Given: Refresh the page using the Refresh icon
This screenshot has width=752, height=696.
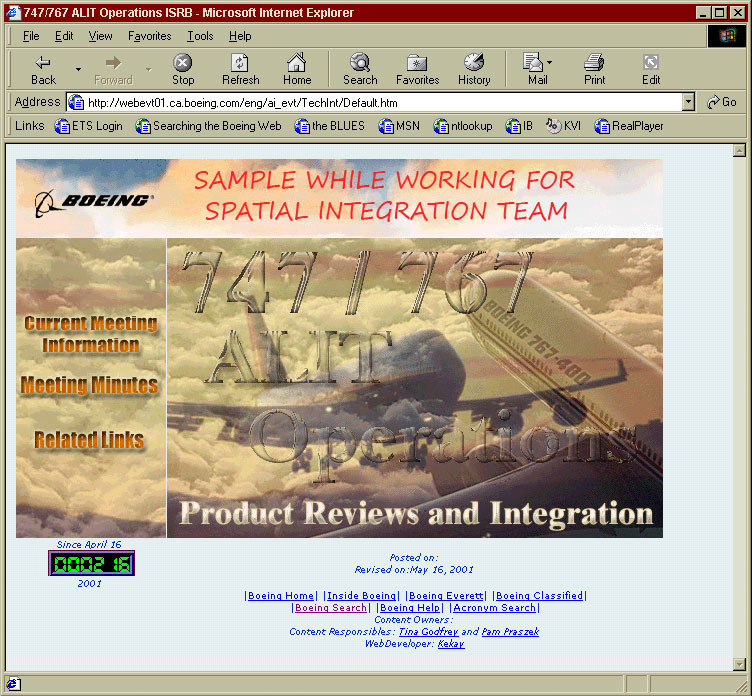Looking at the screenshot, I should click(x=240, y=63).
